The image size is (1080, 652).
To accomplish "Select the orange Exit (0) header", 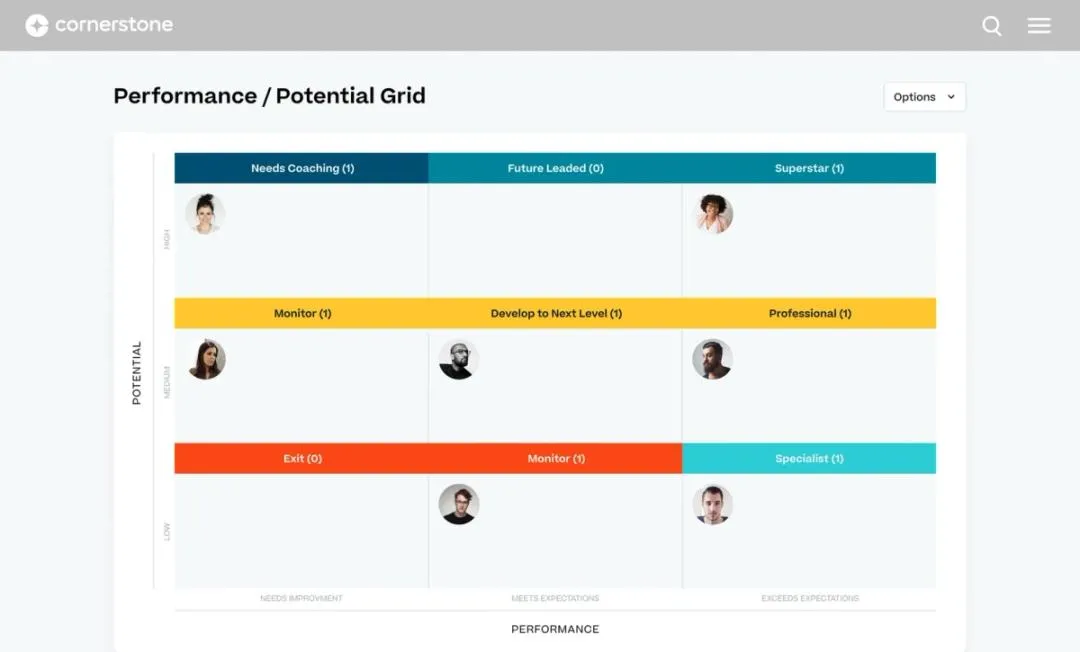I will 302,459.
